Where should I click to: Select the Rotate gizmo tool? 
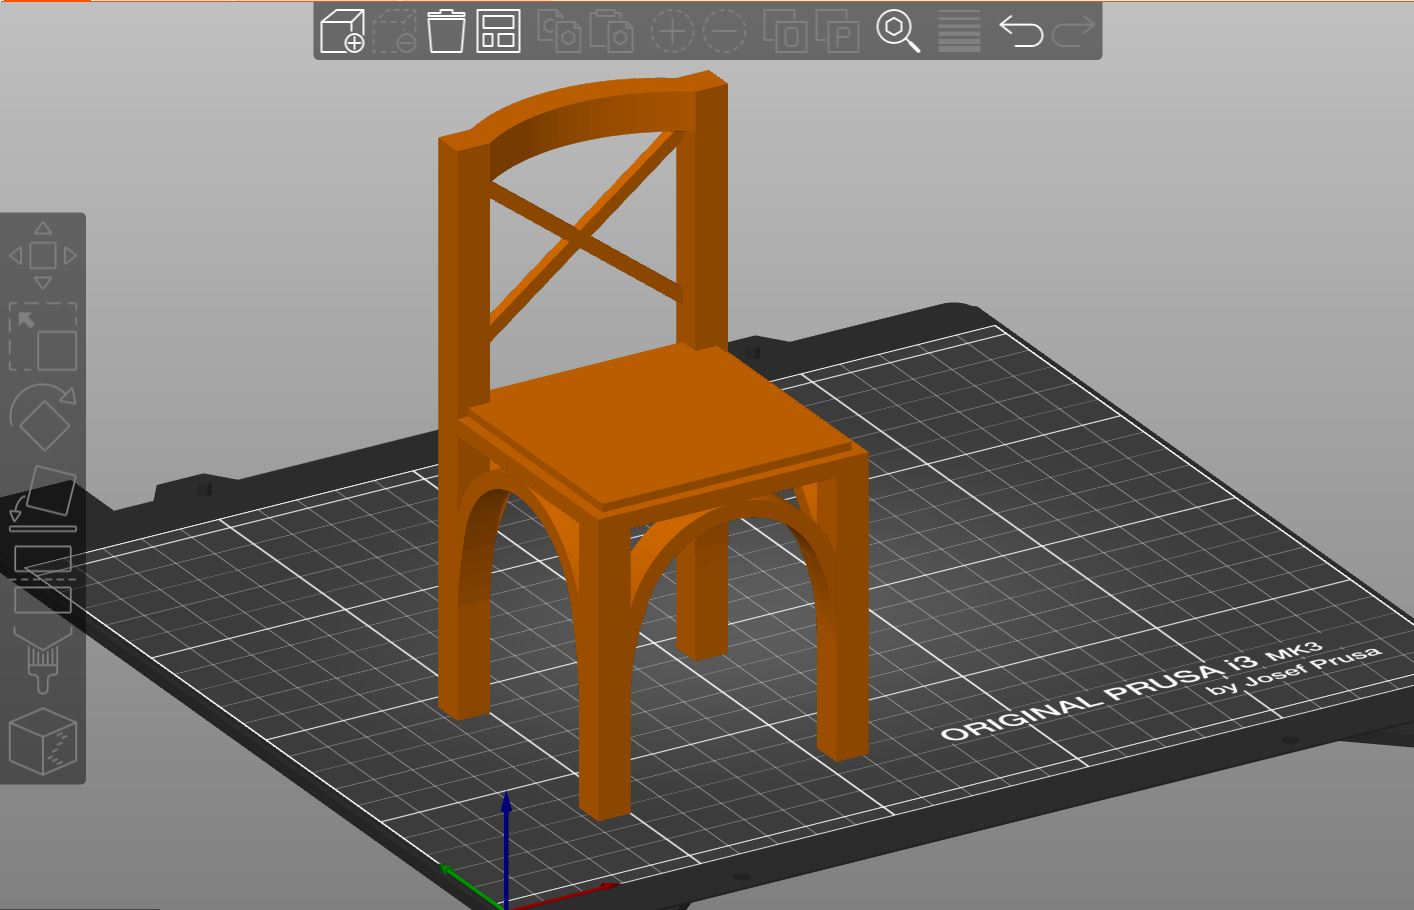[x=43, y=417]
